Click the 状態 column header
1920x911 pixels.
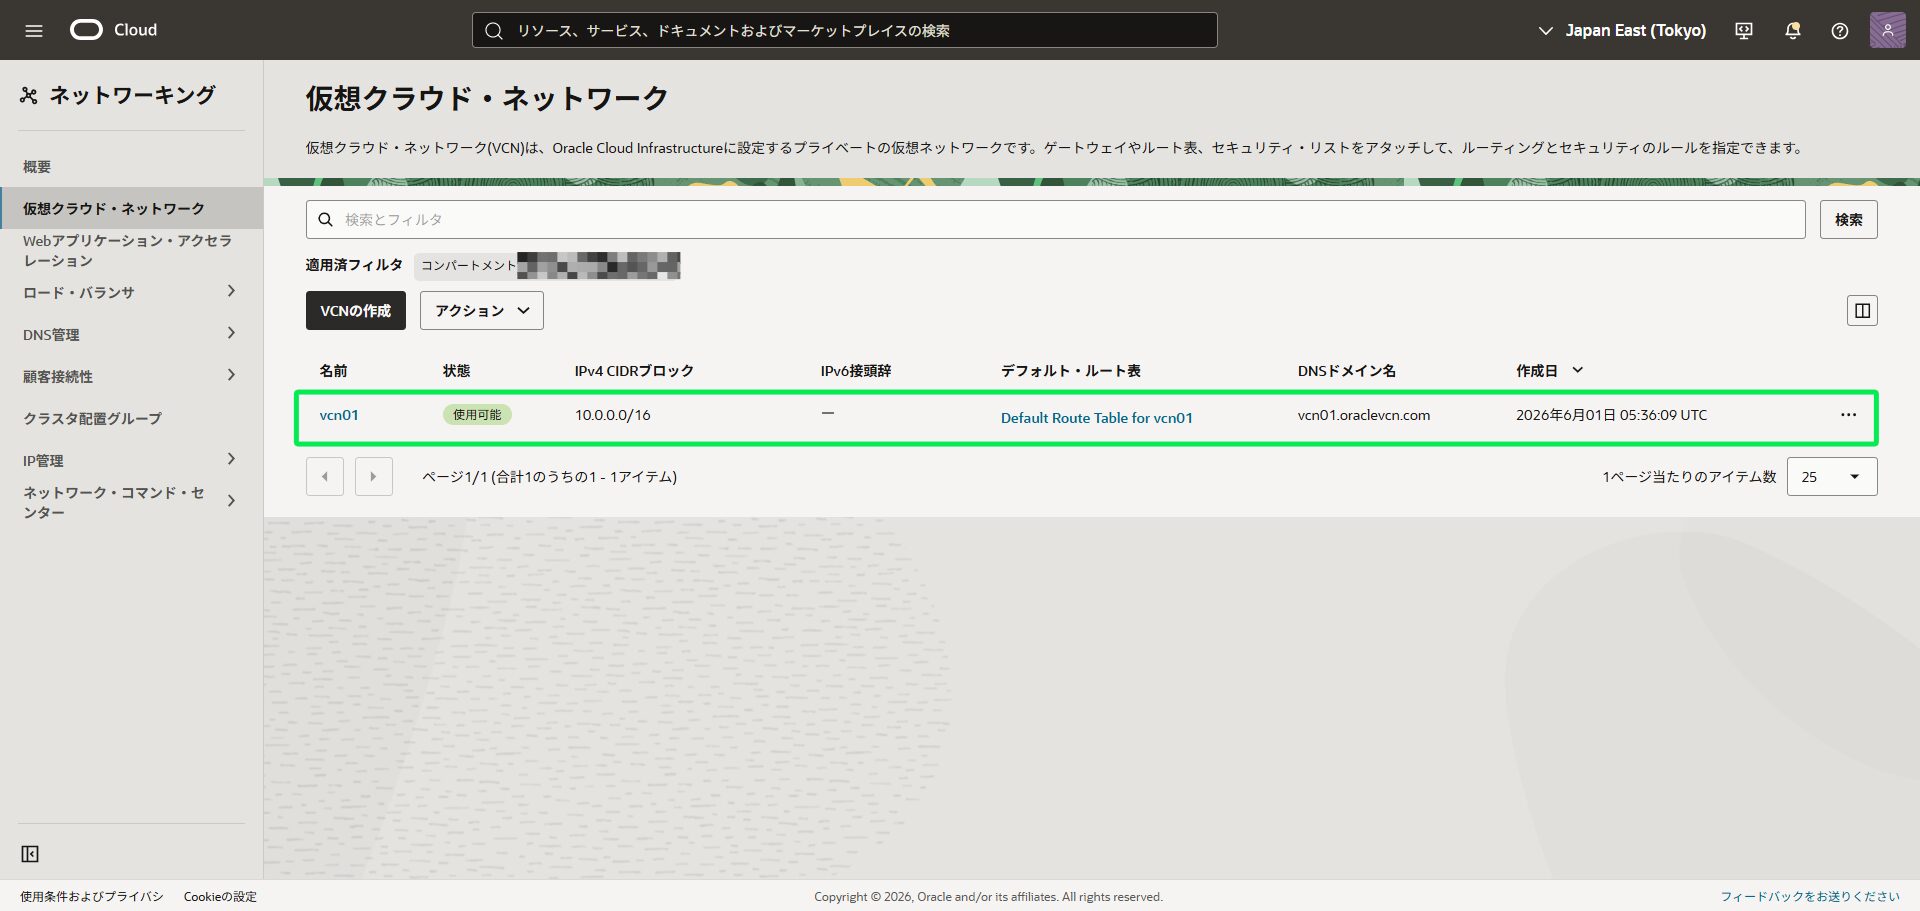(x=457, y=371)
